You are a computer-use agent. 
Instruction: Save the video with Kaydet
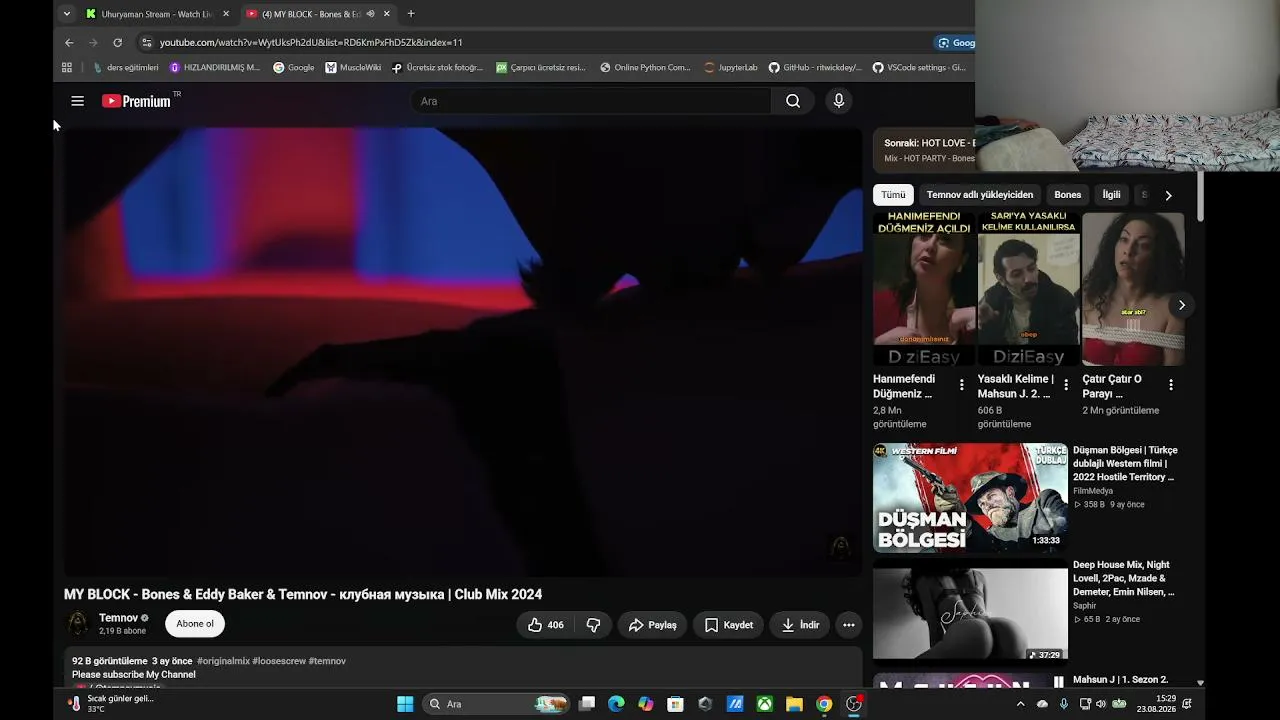[728, 625]
